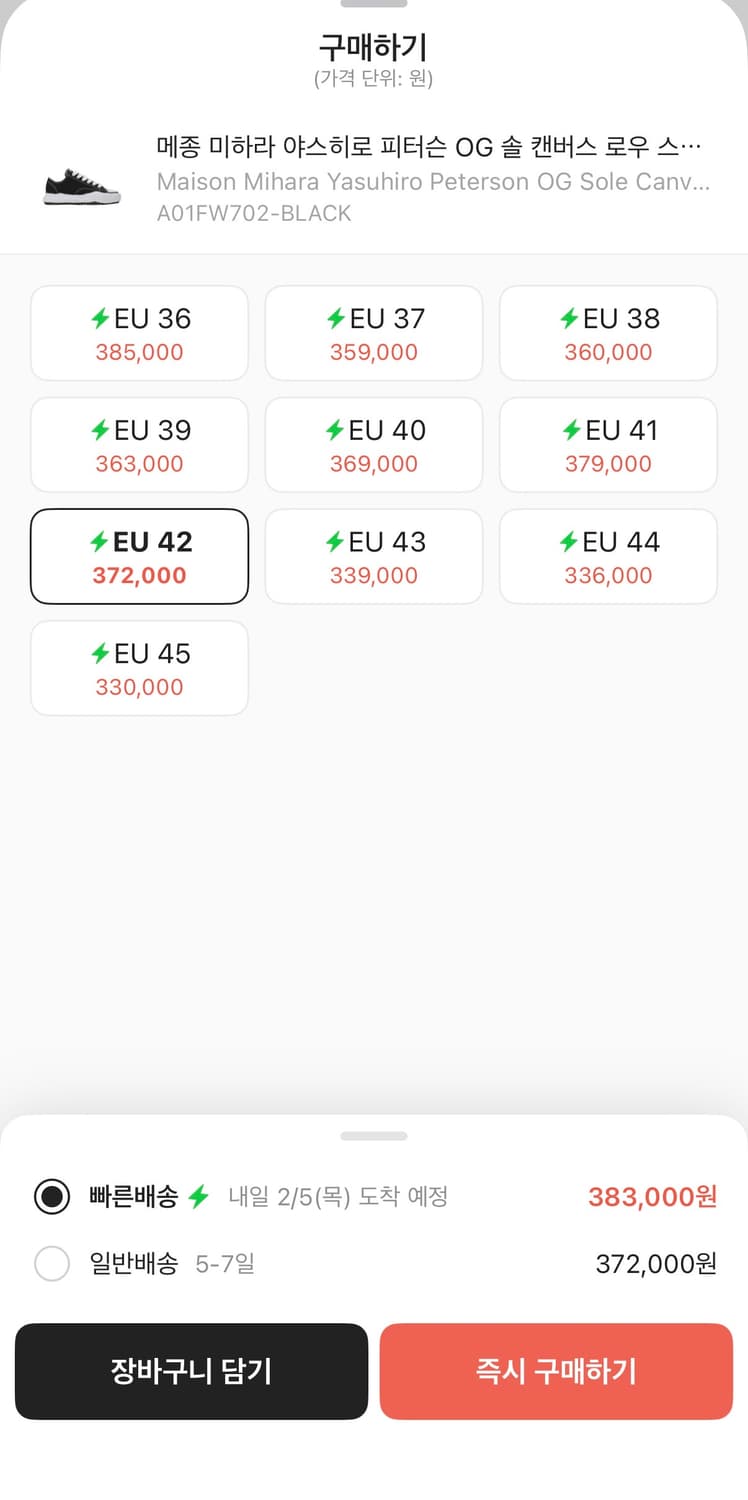Click the 즉시 구매하기 buy now button

click(556, 1371)
